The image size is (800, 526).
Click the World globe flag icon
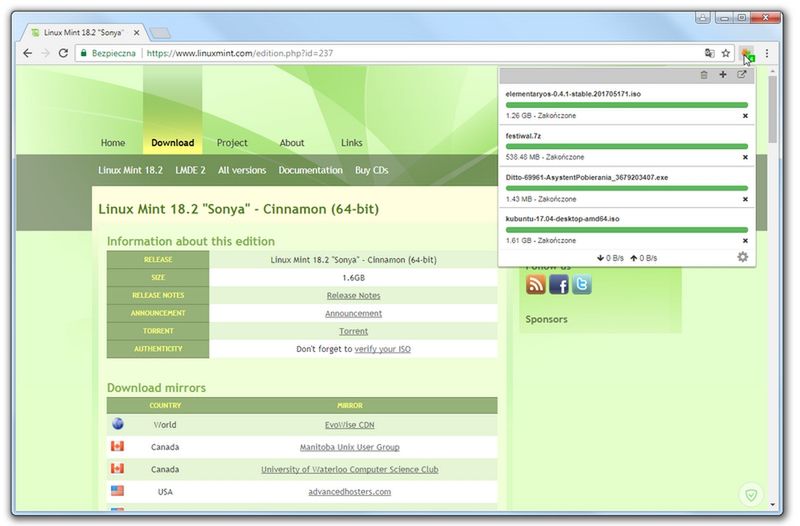coord(118,424)
